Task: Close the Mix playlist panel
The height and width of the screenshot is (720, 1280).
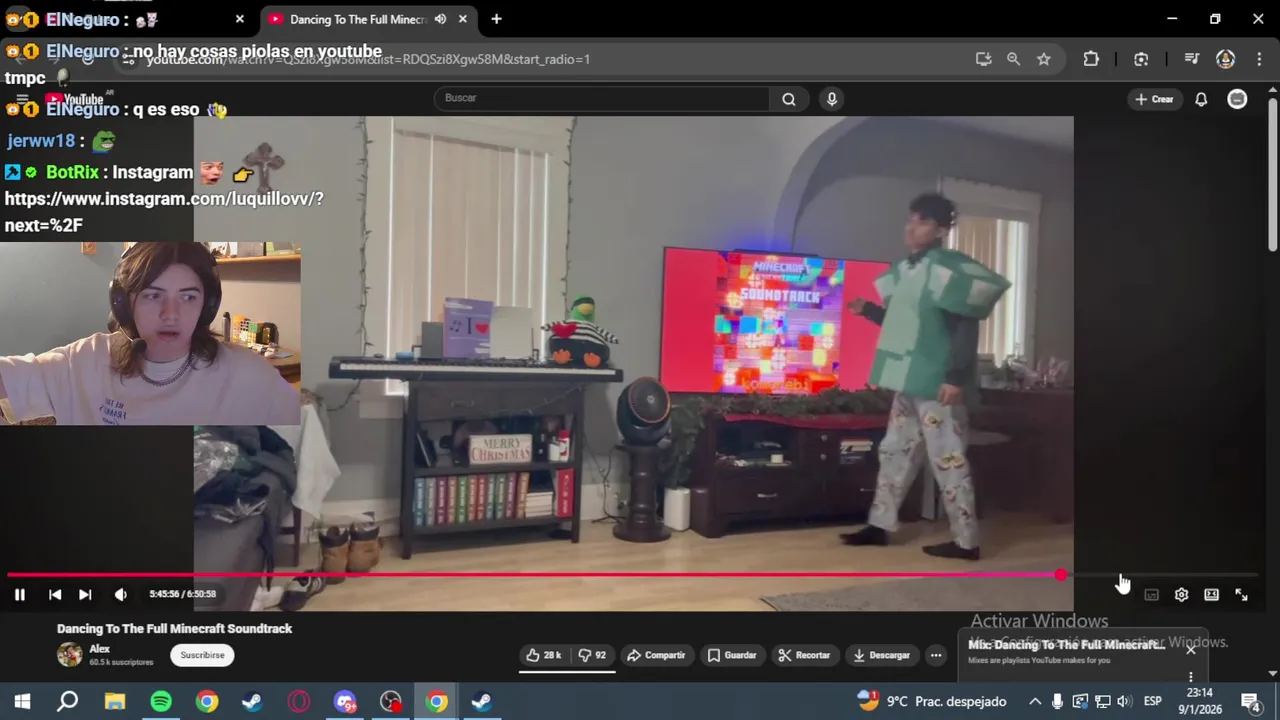Action: coord(1191,649)
